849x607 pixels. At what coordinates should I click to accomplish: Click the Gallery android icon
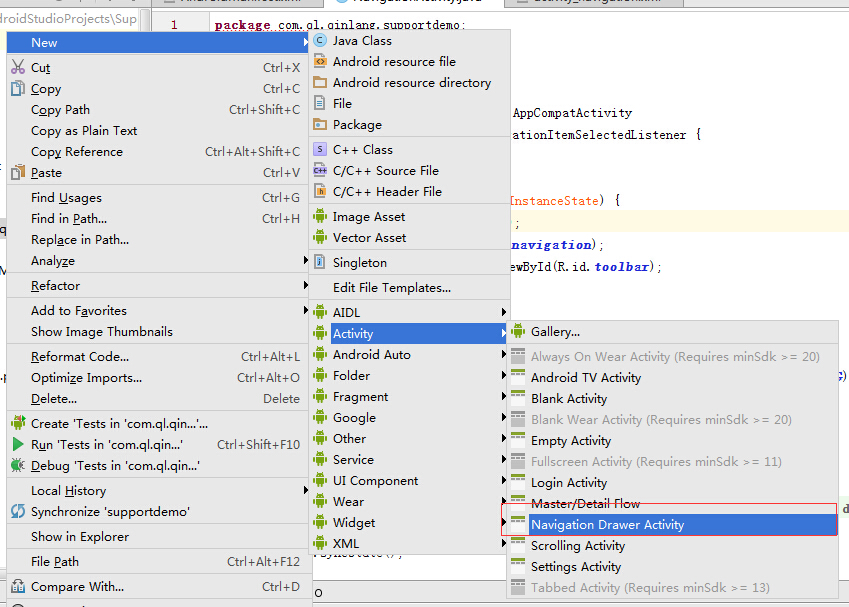point(518,331)
